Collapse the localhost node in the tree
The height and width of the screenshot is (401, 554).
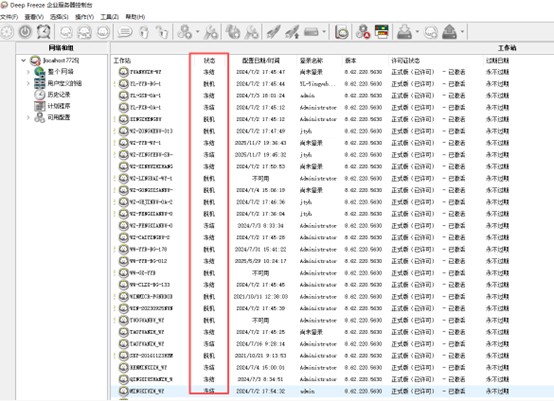(x=24, y=60)
